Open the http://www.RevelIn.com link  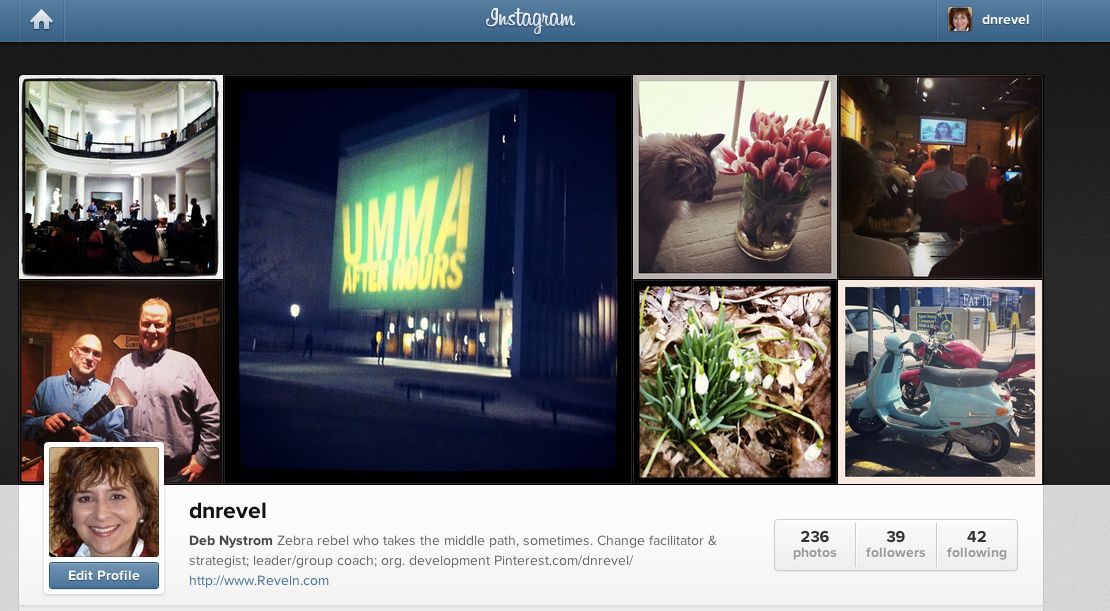(259, 581)
